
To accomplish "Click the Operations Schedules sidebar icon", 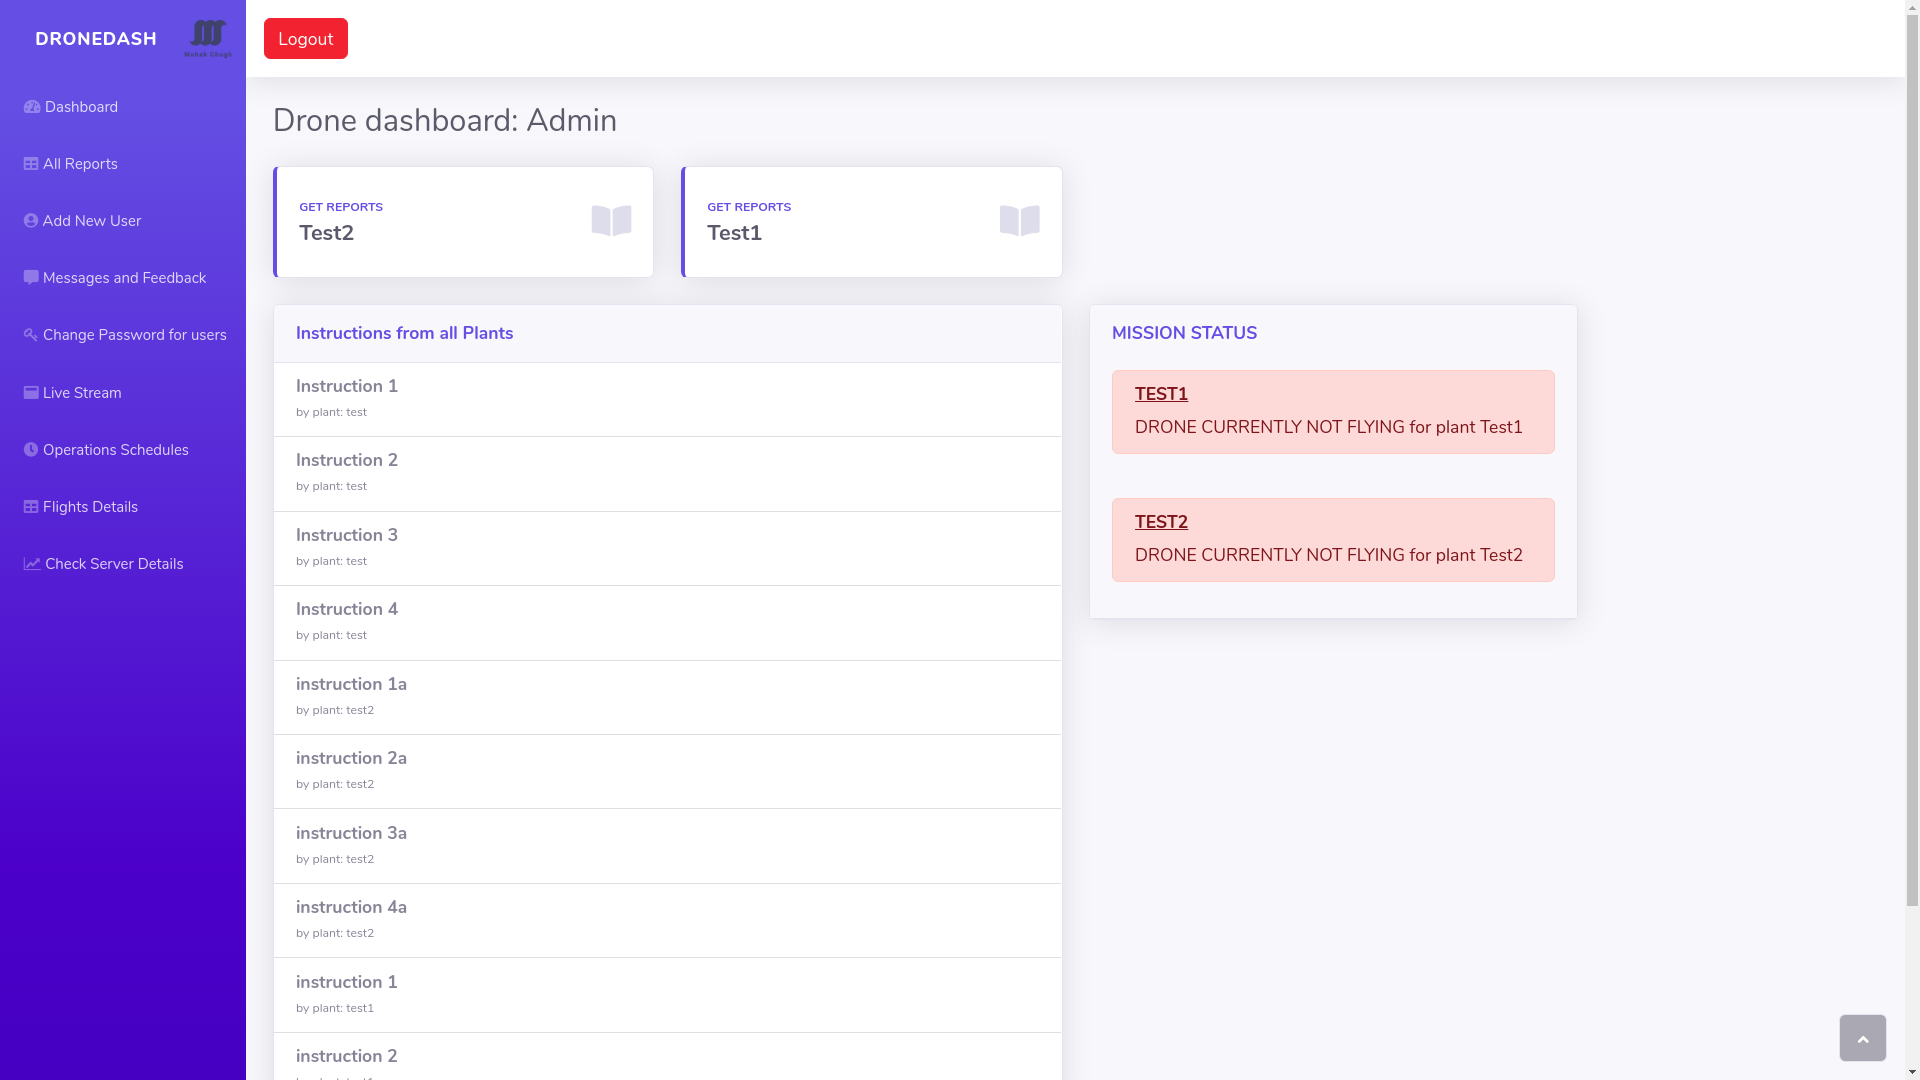I will 30,450.
